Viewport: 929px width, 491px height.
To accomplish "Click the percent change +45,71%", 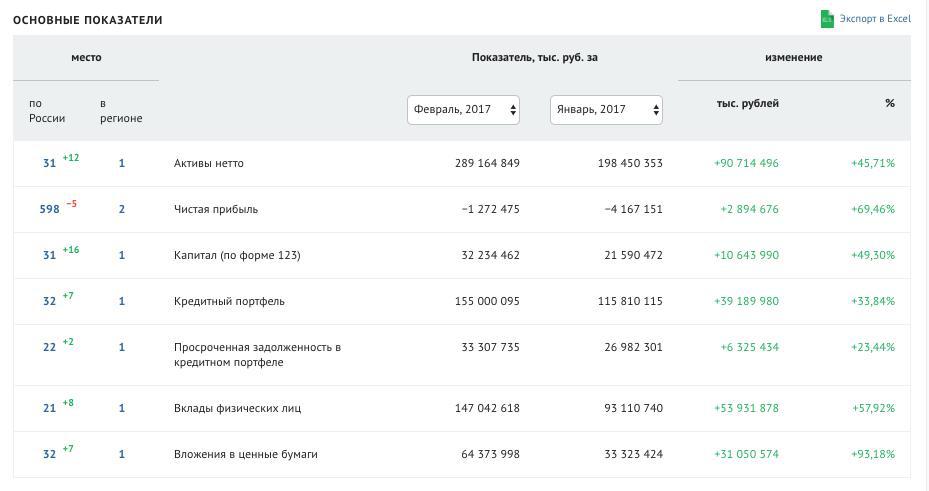I will pyautogui.click(x=873, y=163).
